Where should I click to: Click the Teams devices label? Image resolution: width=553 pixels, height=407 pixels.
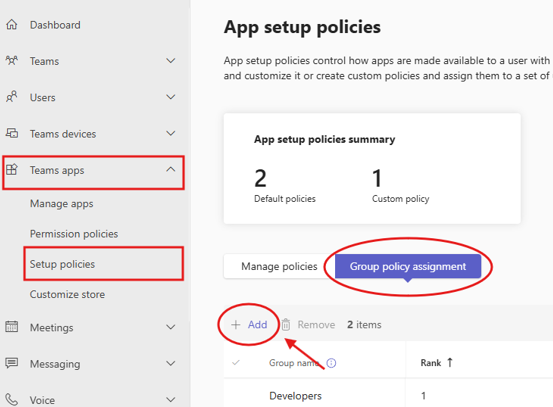coord(63,134)
